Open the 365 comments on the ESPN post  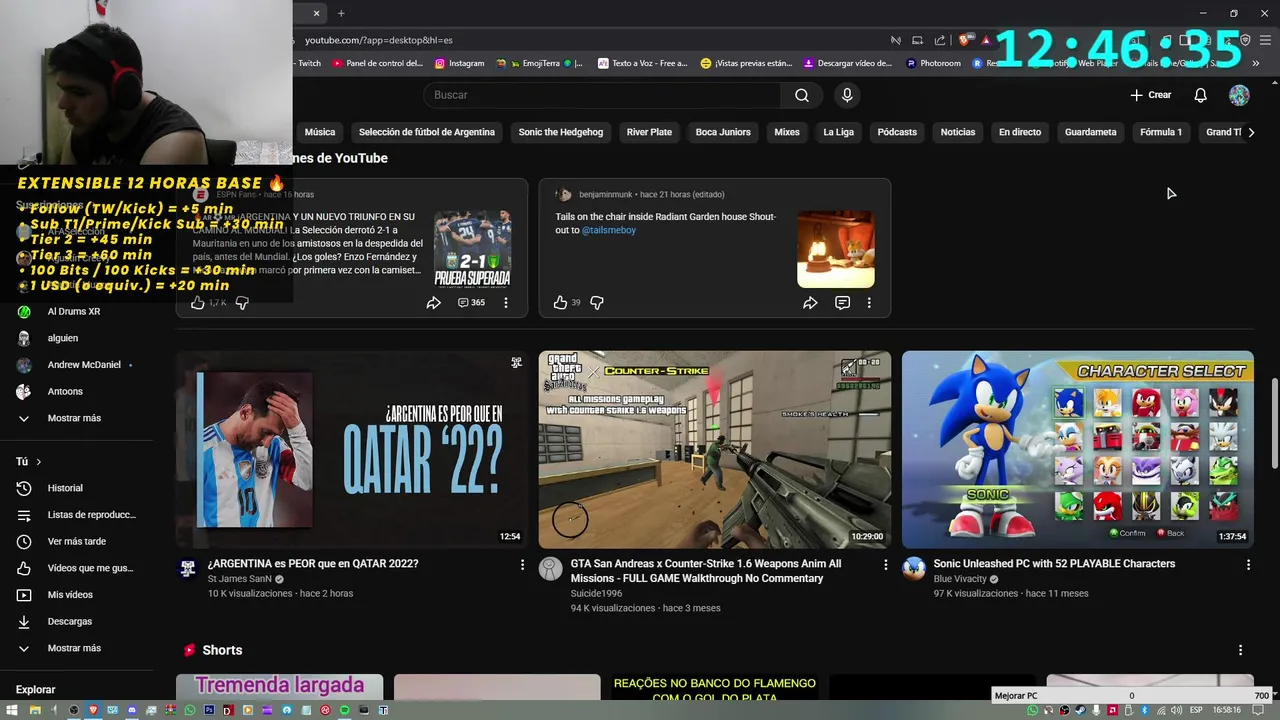pos(472,302)
